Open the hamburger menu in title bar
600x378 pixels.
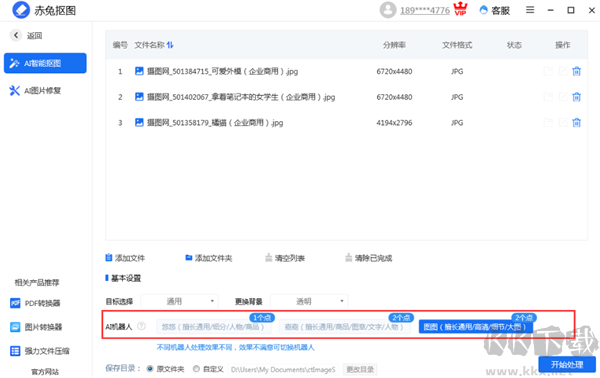(x=530, y=10)
